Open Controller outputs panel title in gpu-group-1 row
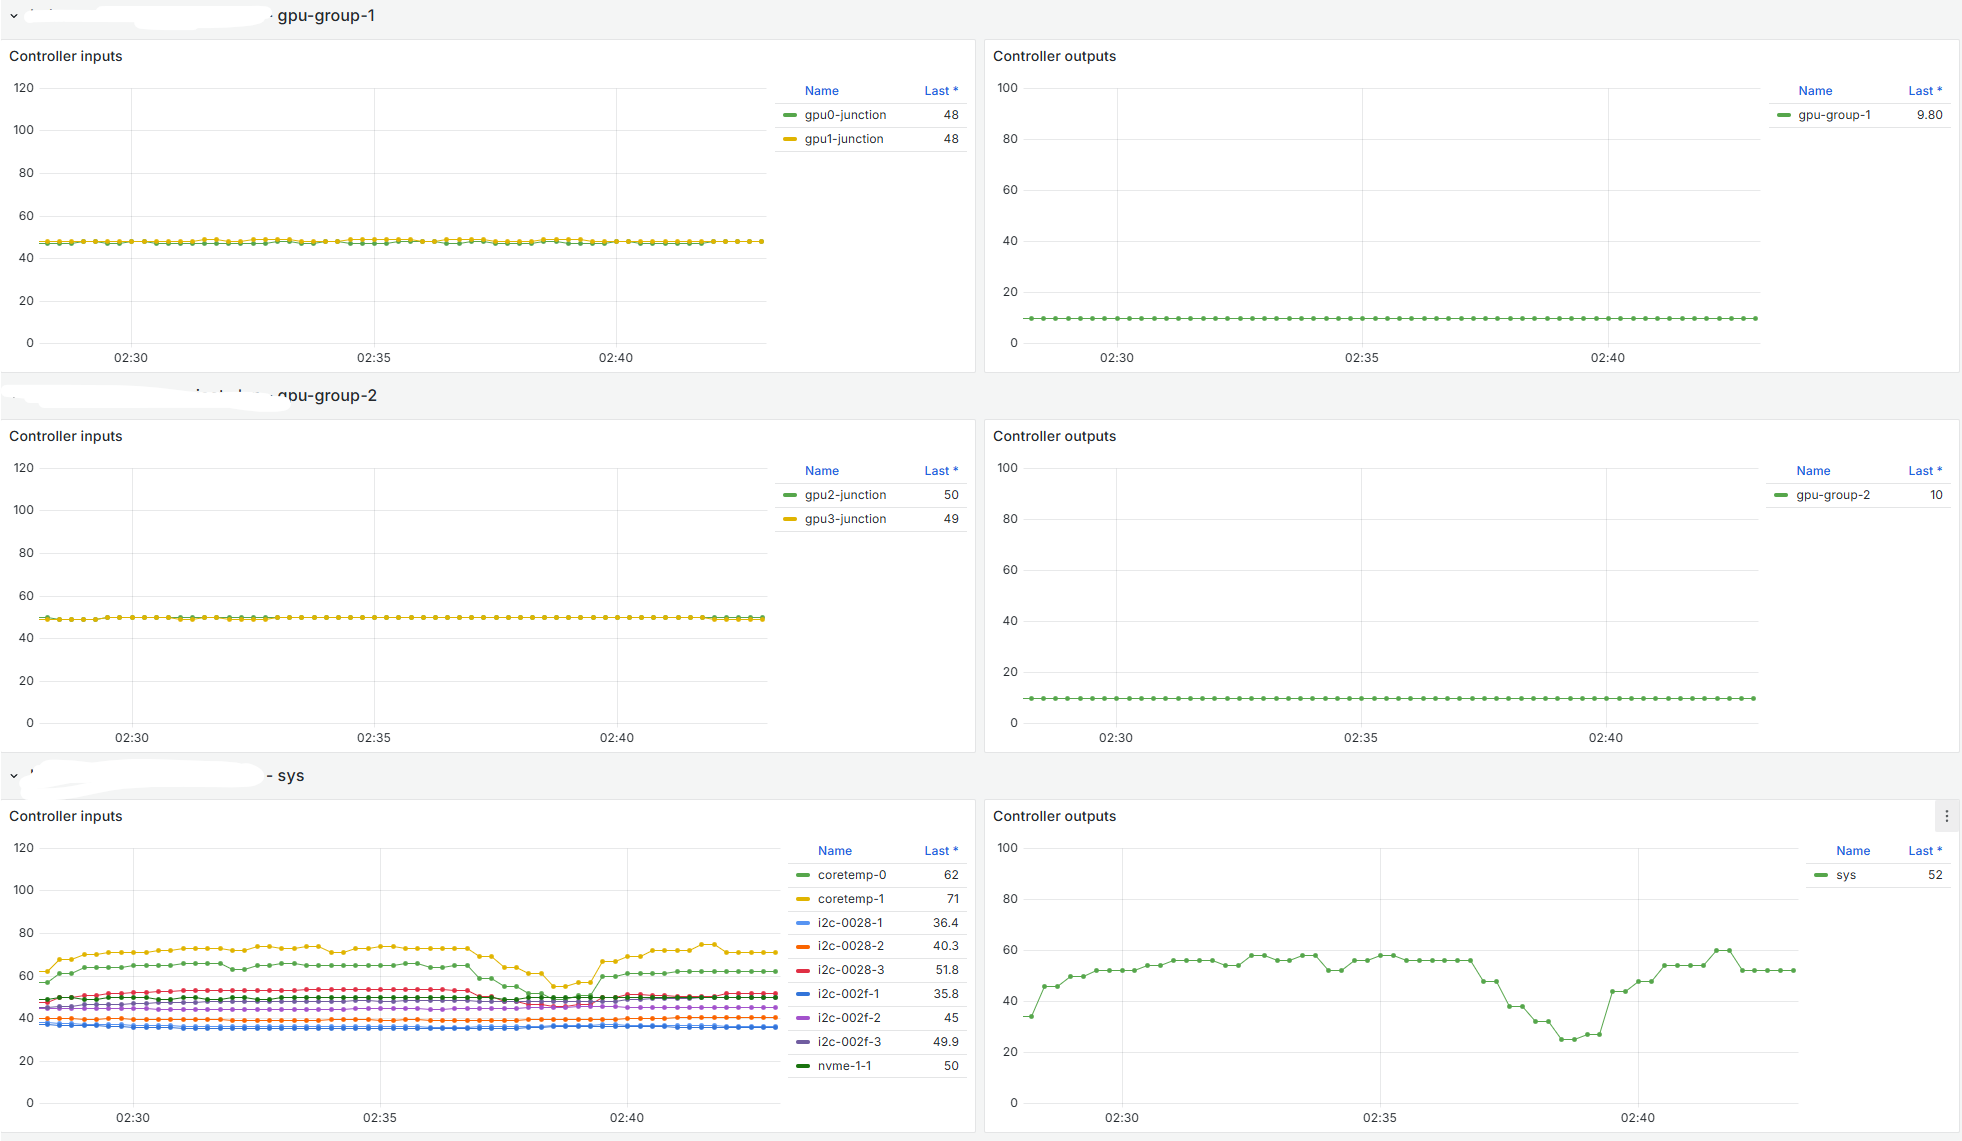 (1054, 56)
